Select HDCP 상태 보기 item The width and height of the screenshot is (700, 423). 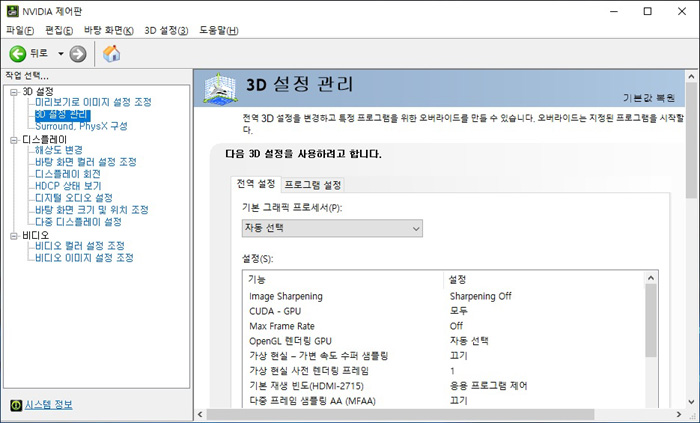click(68, 186)
